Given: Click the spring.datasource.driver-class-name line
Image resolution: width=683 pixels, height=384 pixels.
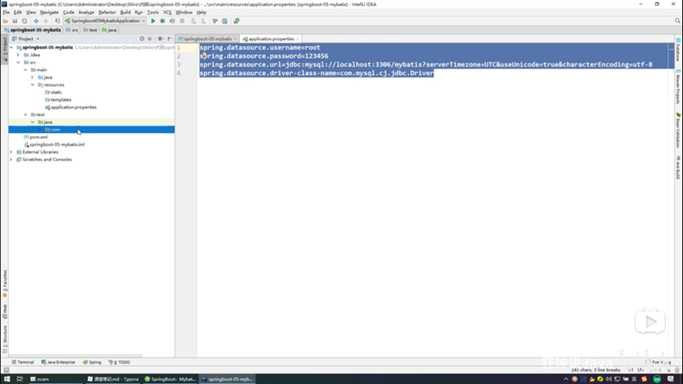Looking at the screenshot, I should tap(317, 73).
